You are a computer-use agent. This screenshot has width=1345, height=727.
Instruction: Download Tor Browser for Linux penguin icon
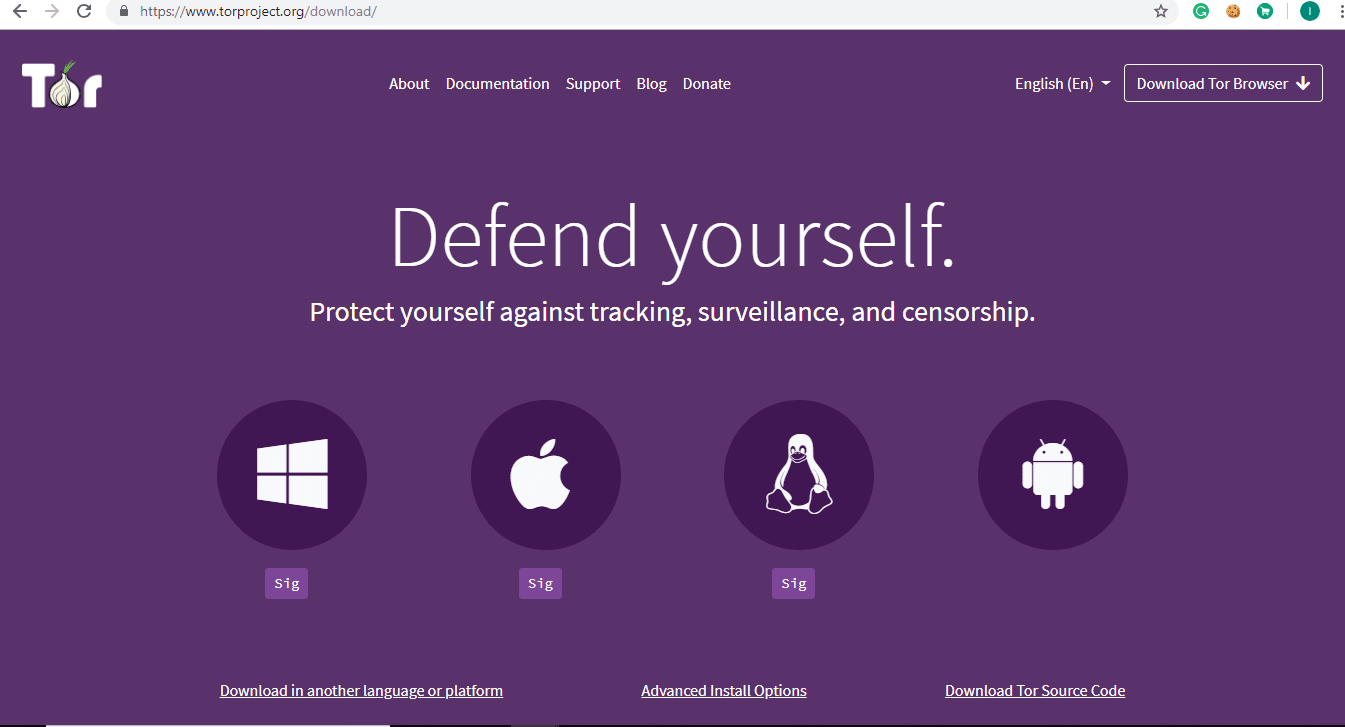799,475
